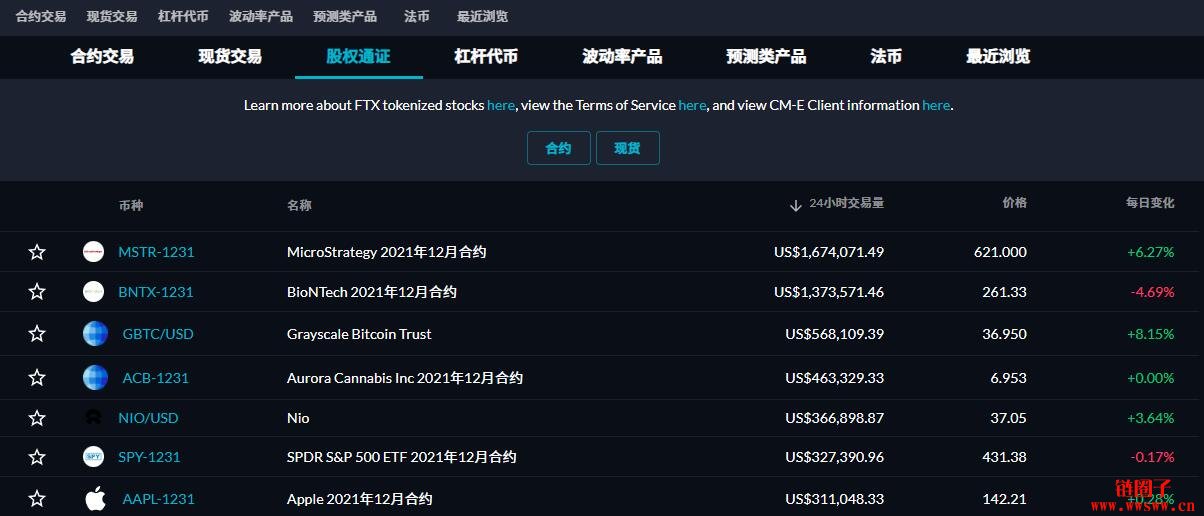This screenshot has width=1204, height=516.
Task: Open 法币 in top small menu
Action: click(417, 16)
